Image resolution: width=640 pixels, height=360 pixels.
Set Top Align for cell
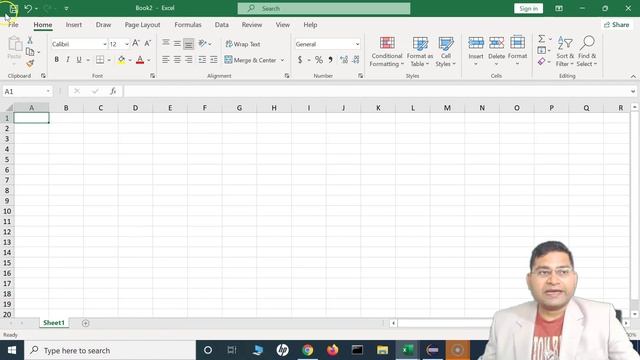[165, 43]
